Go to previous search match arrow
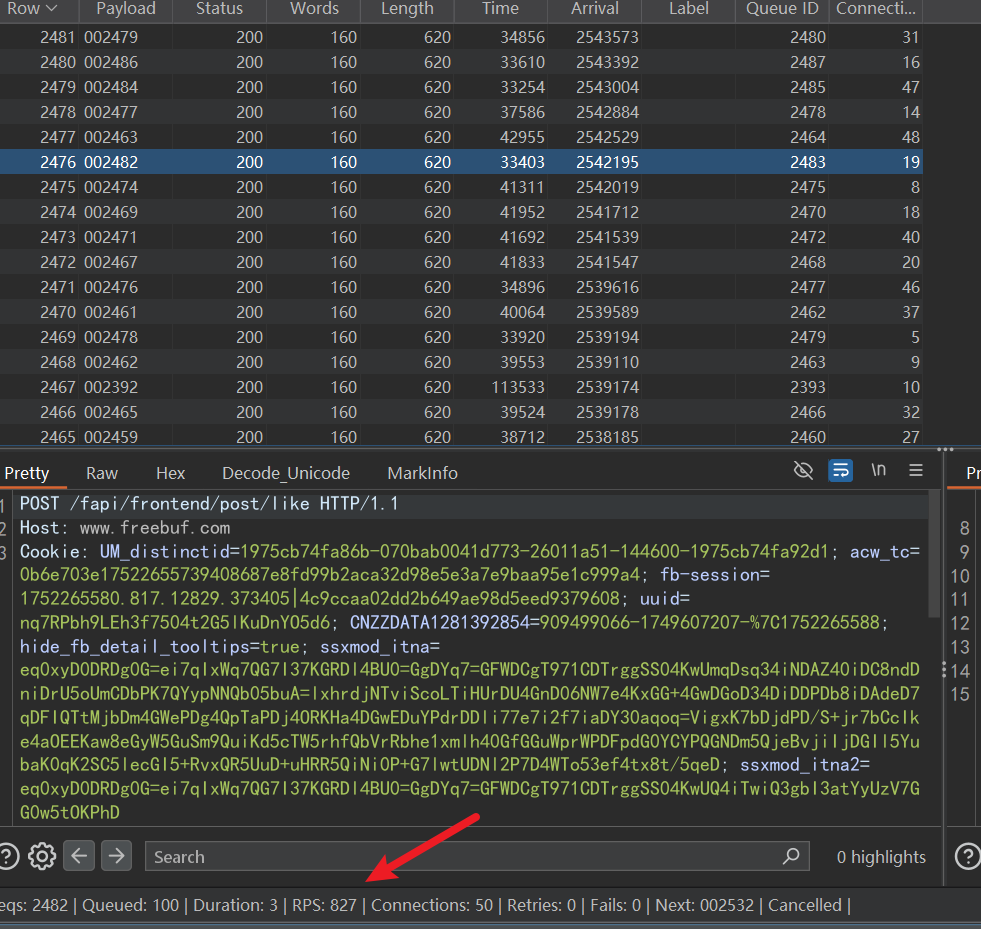The height and width of the screenshot is (929, 981). coord(80,856)
